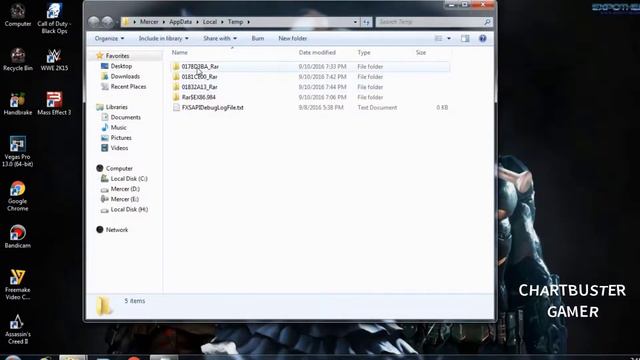640x360 pixels.
Task: Select the Freemake Video Converter icon
Action: click(18, 285)
